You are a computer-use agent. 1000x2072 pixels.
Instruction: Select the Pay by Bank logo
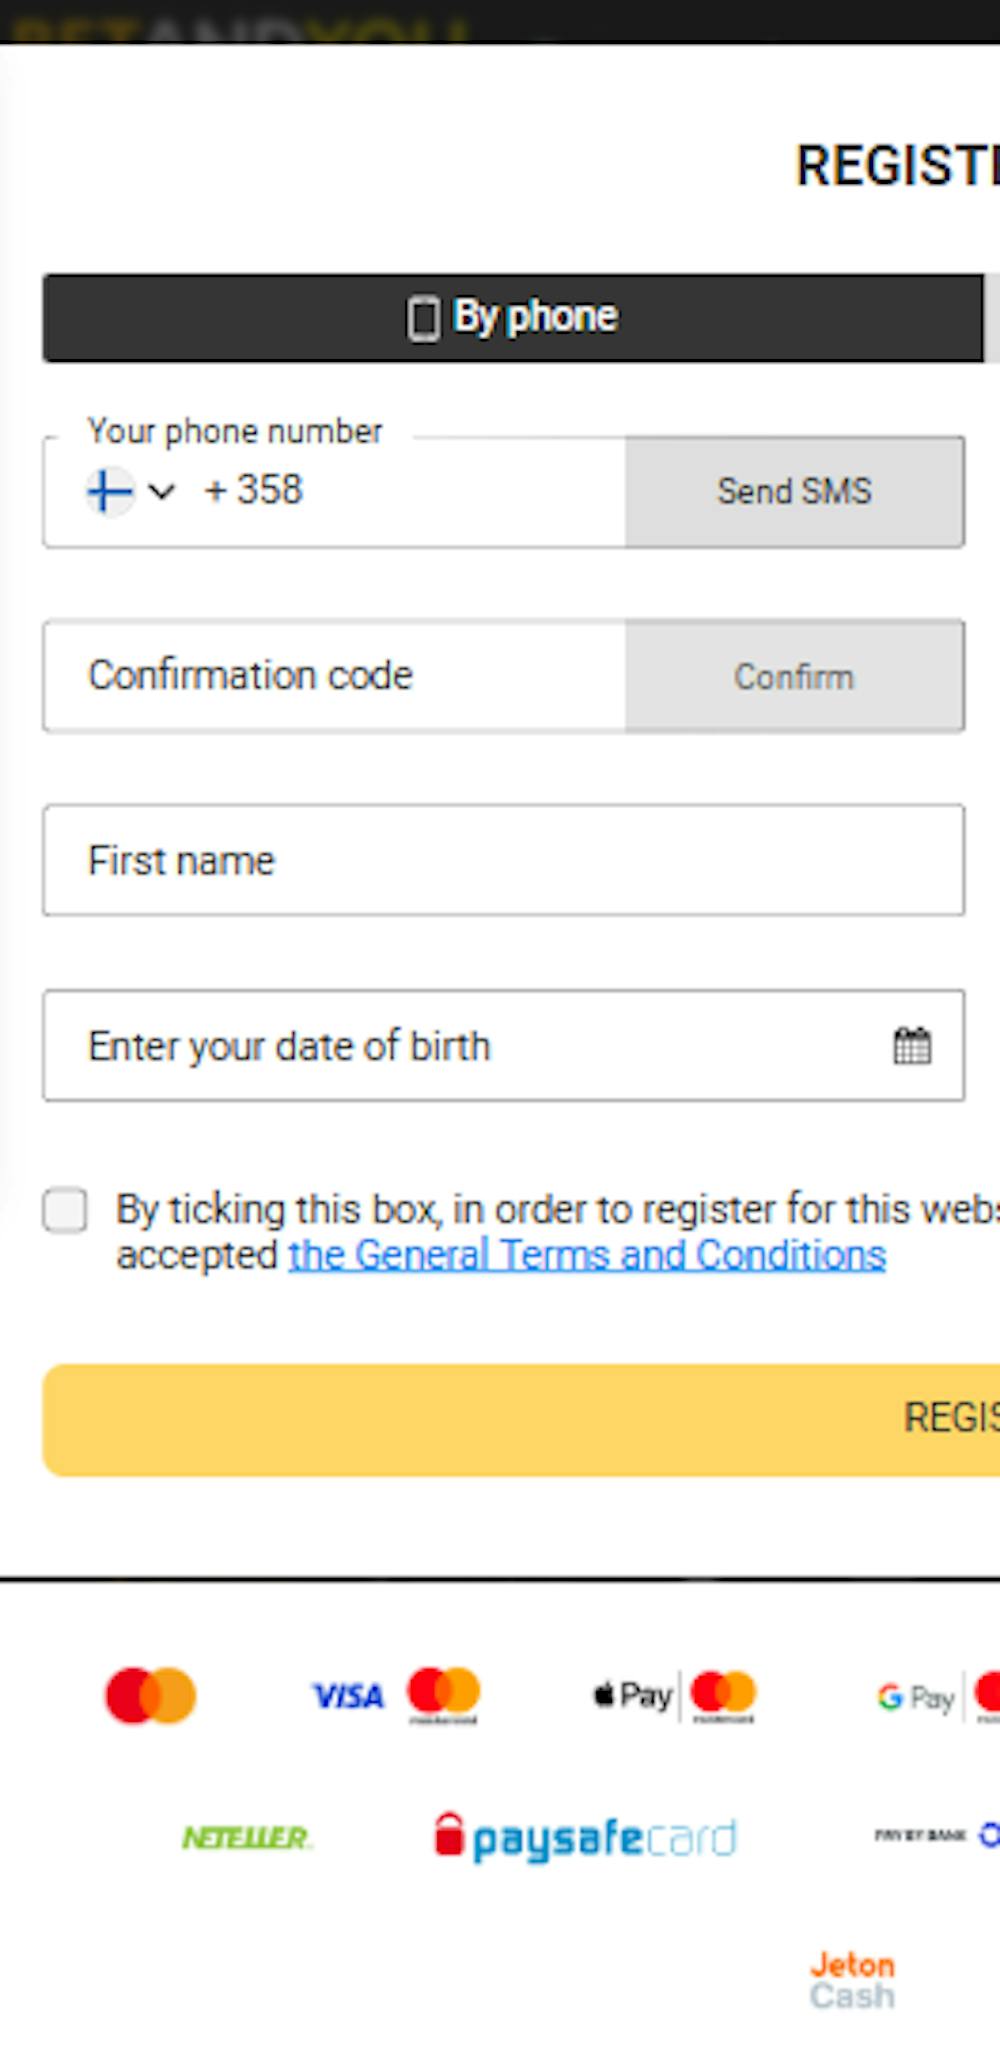(x=937, y=1835)
